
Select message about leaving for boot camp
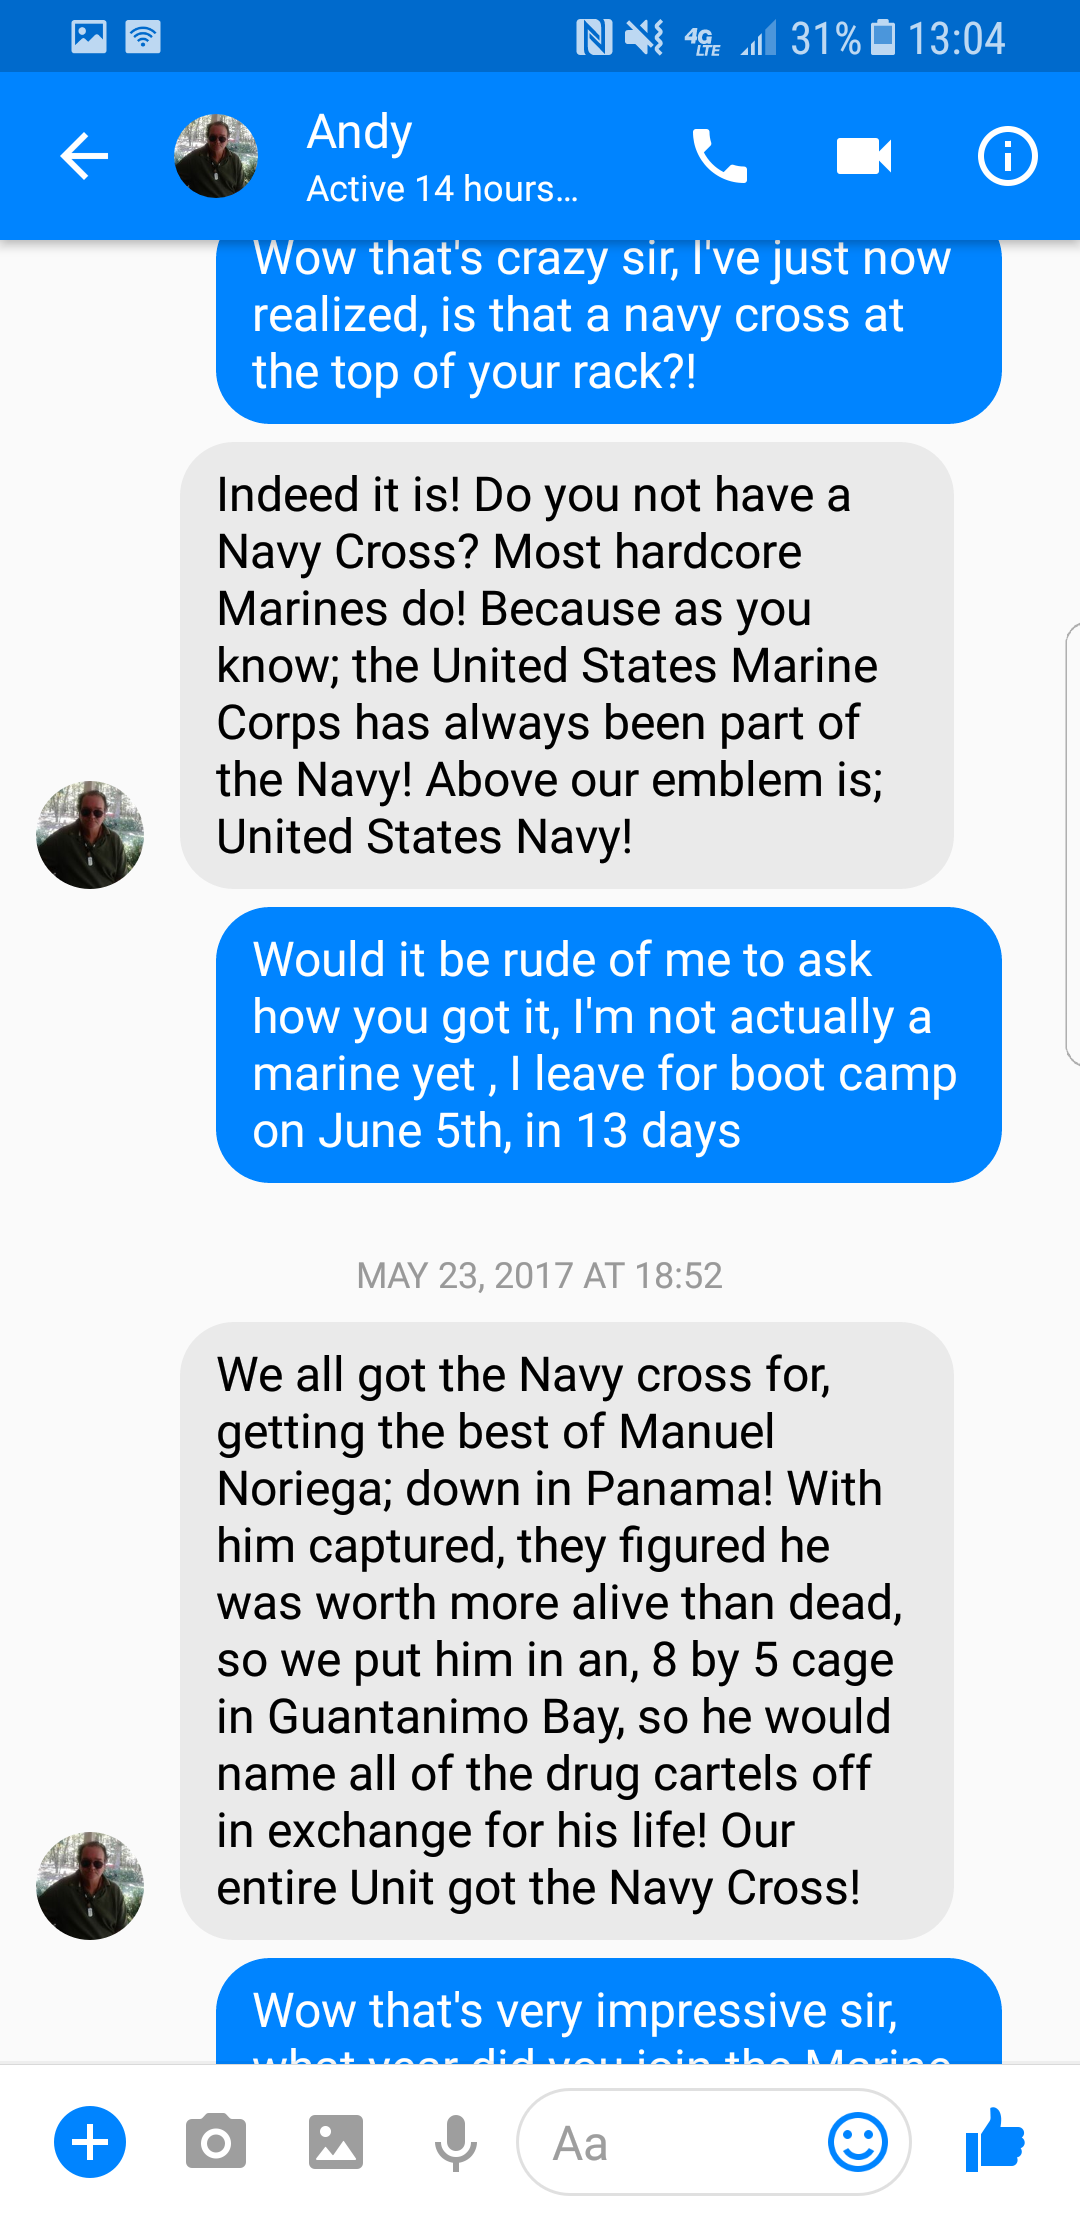(608, 1045)
